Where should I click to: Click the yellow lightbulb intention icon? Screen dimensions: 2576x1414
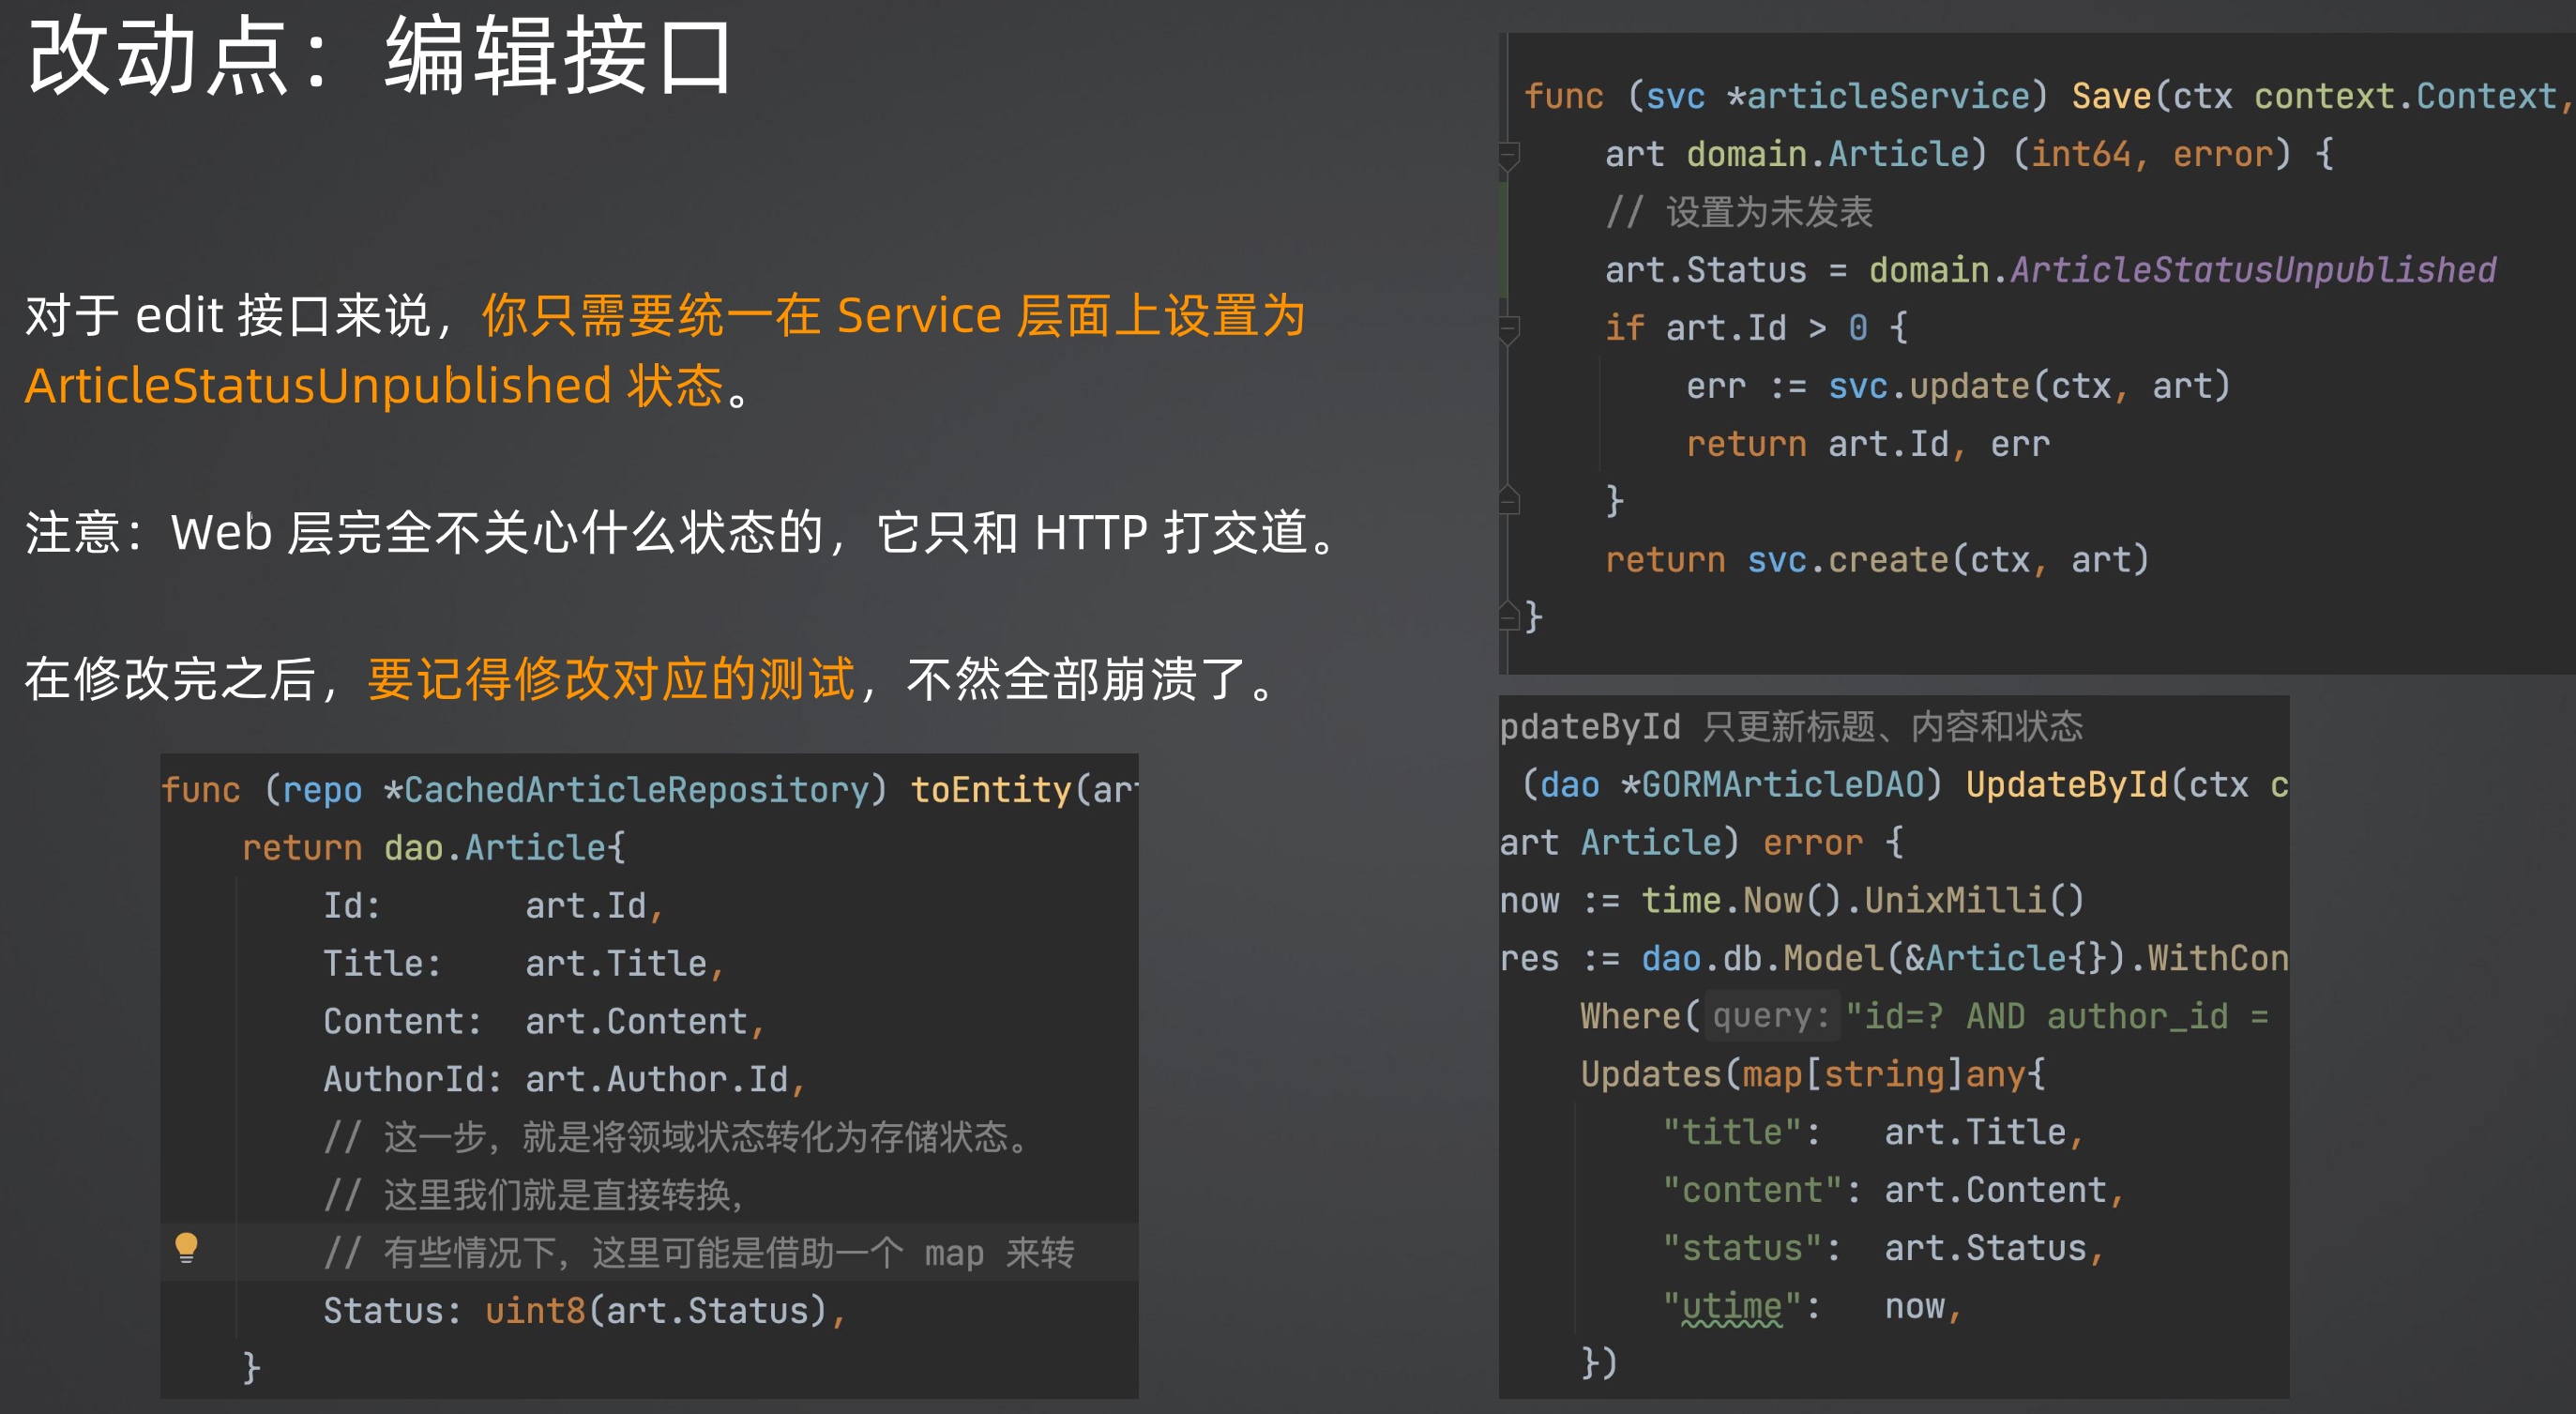(x=186, y=1248)
